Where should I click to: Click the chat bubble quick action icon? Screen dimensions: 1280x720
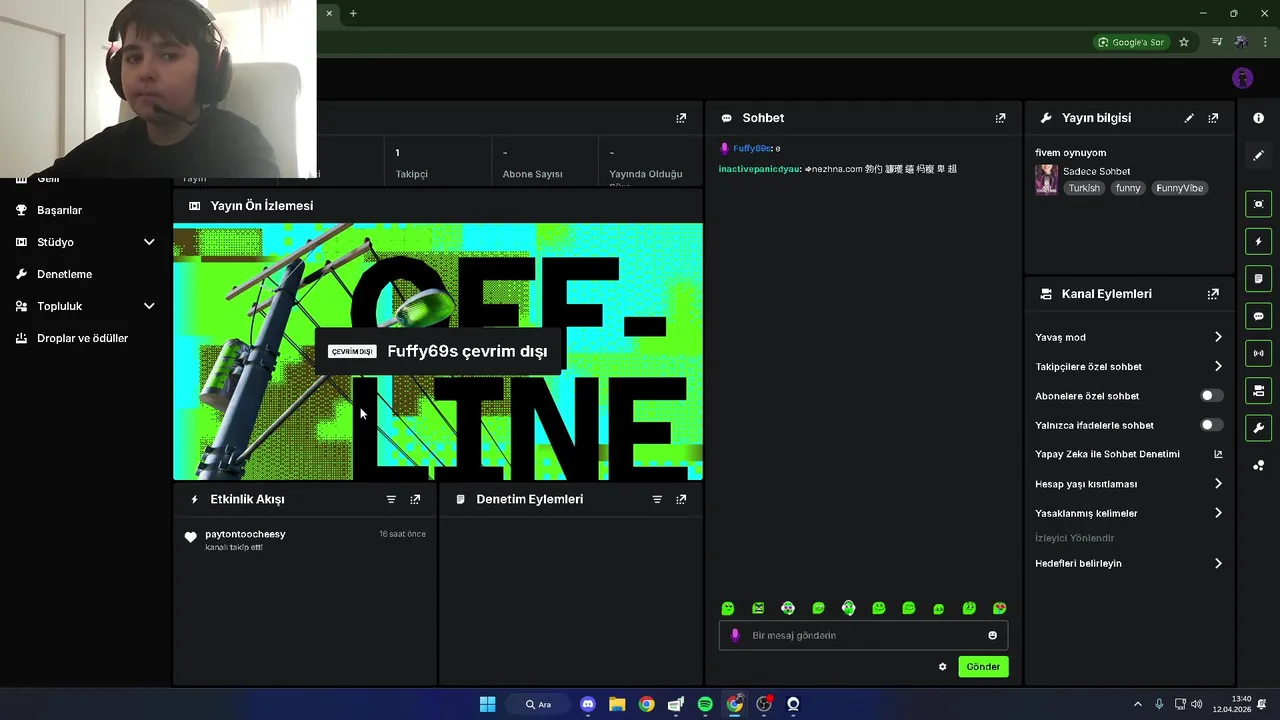1259,316
